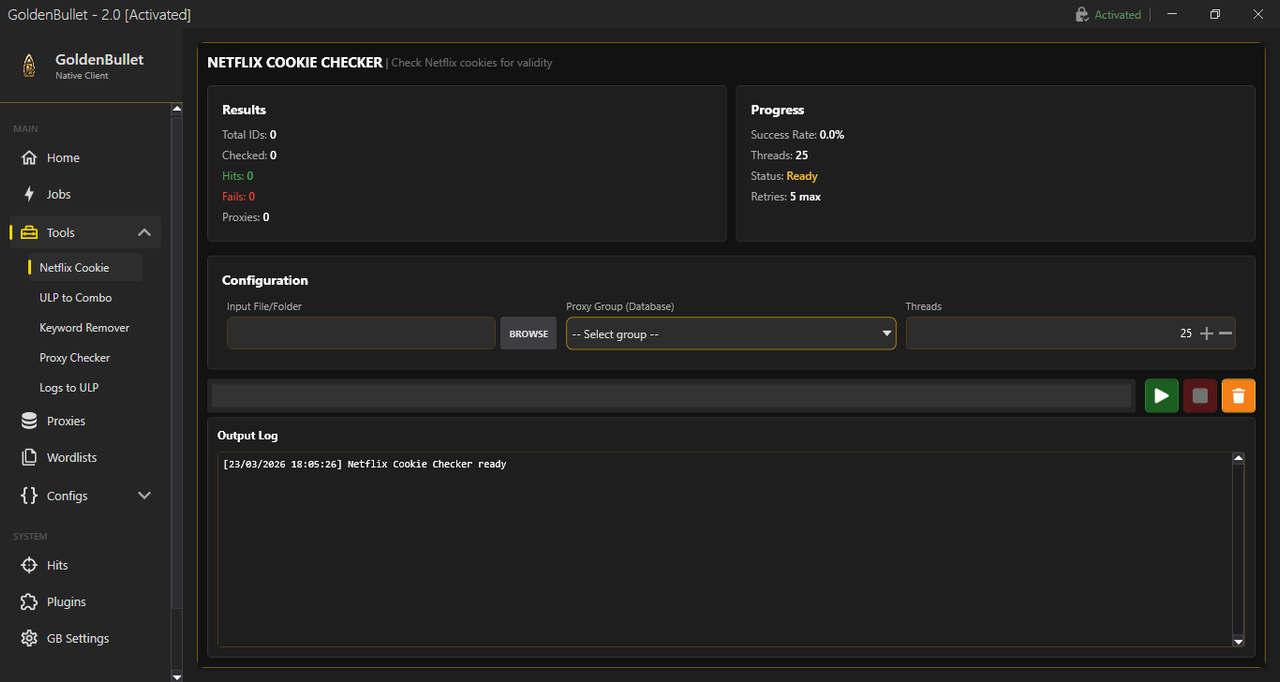Start the checker with green play button
Viewport: 1280px width, 682px height.
[x=1162, y=396]
